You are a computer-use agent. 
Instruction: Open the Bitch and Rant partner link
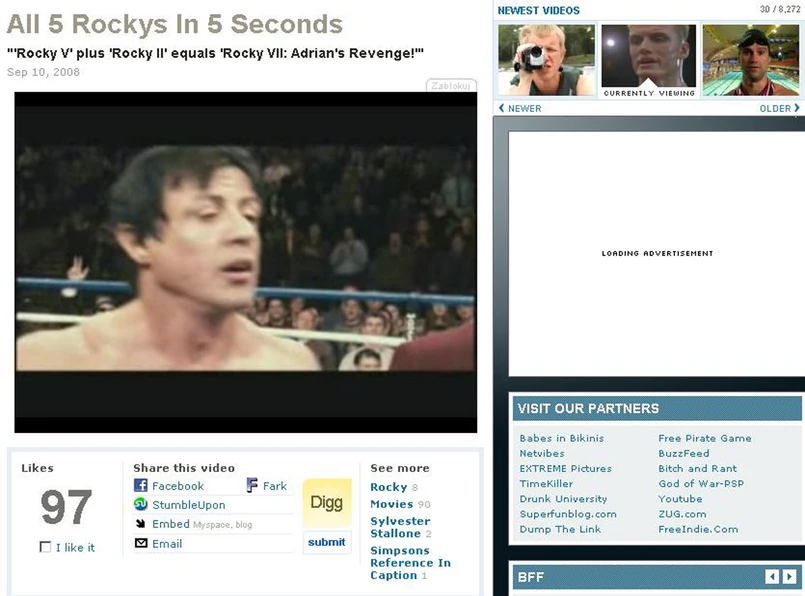[x=697, y=468]
